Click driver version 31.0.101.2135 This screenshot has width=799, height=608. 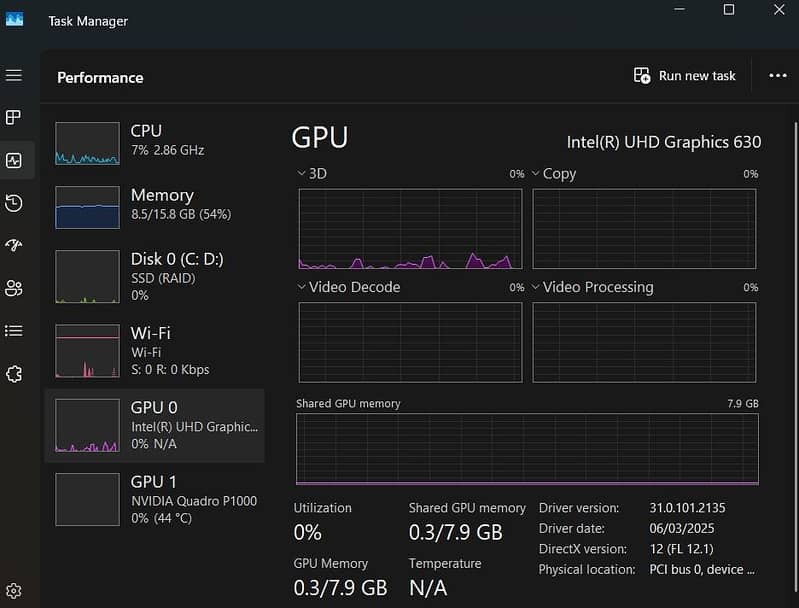click(687, 508)
